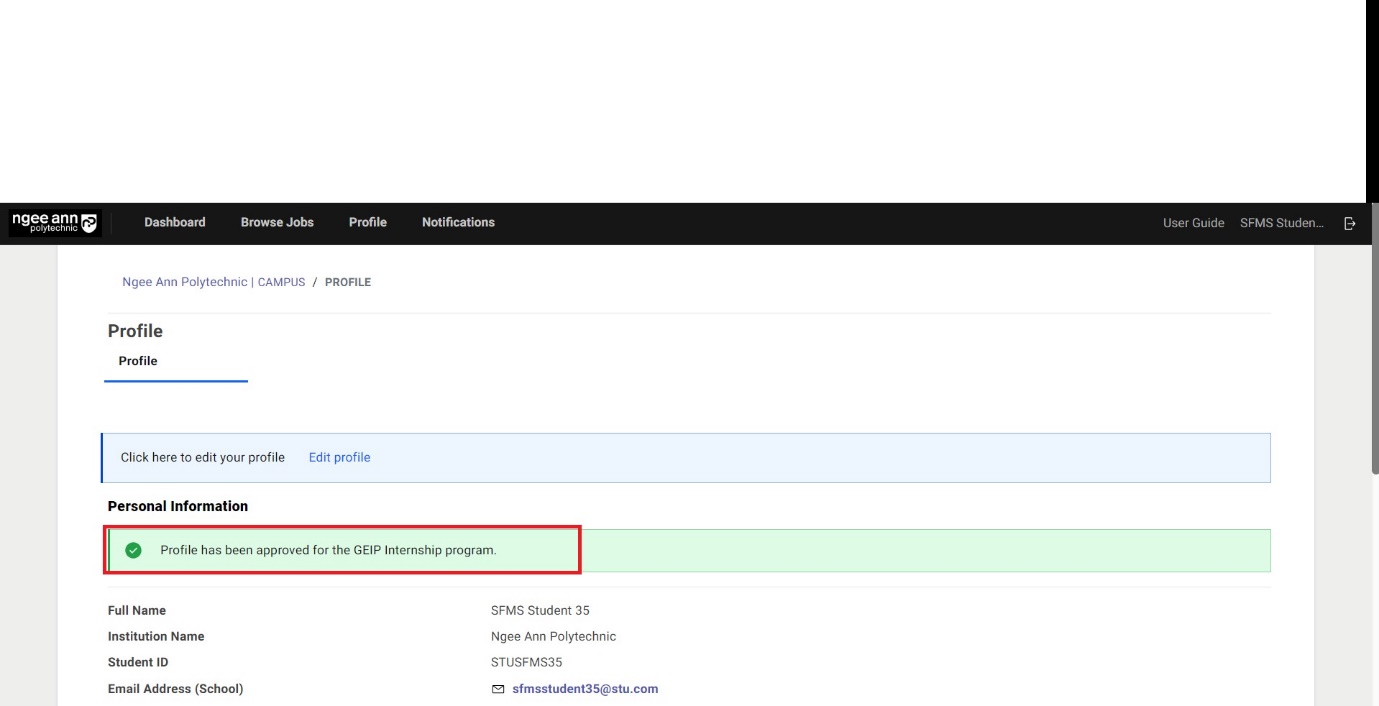Viewport: 1379px width, 706px height.
Task: Open the Notifications page
Action: tap(458, 223)
